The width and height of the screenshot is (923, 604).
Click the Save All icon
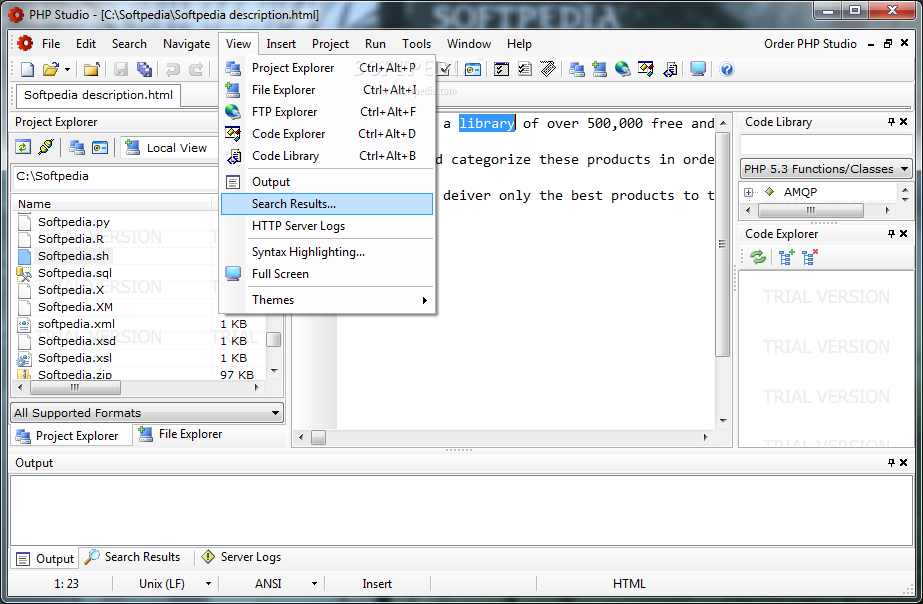144,69
